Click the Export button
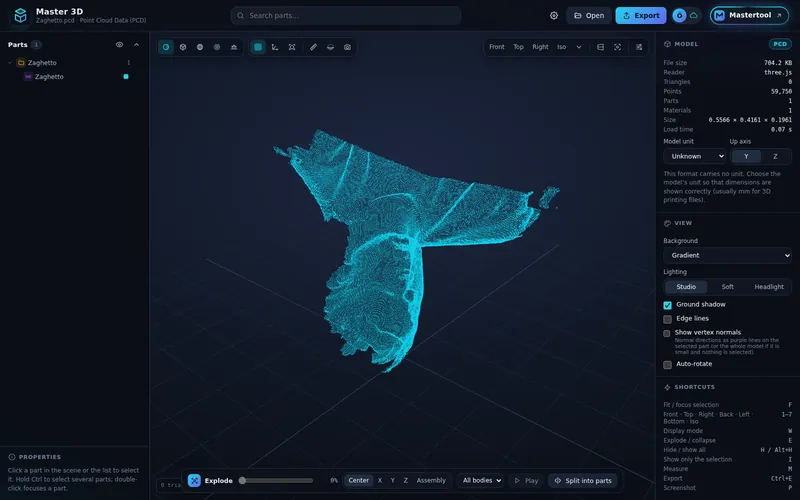The height and width of the screenshot is (500, 800). (x=641, y=16)
